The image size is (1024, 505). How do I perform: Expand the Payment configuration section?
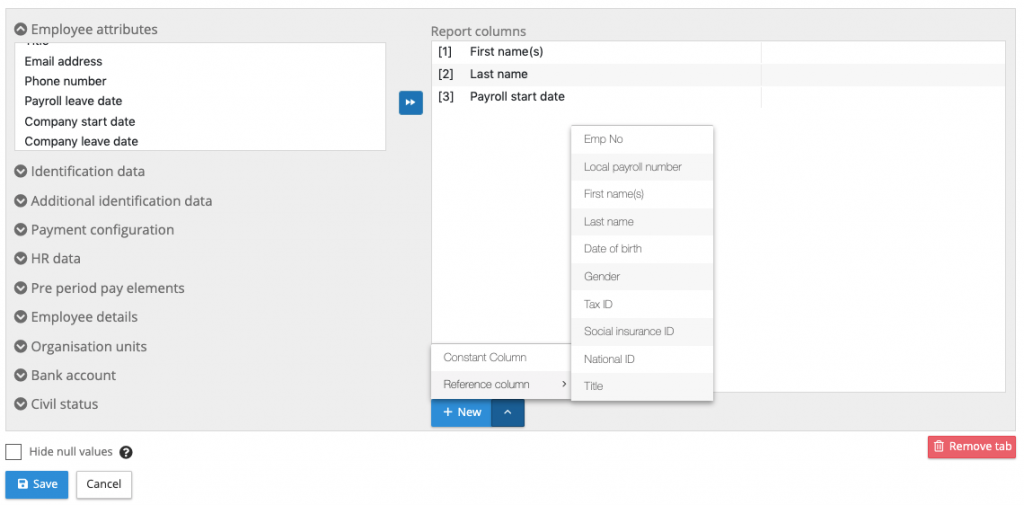click(21, 230)
